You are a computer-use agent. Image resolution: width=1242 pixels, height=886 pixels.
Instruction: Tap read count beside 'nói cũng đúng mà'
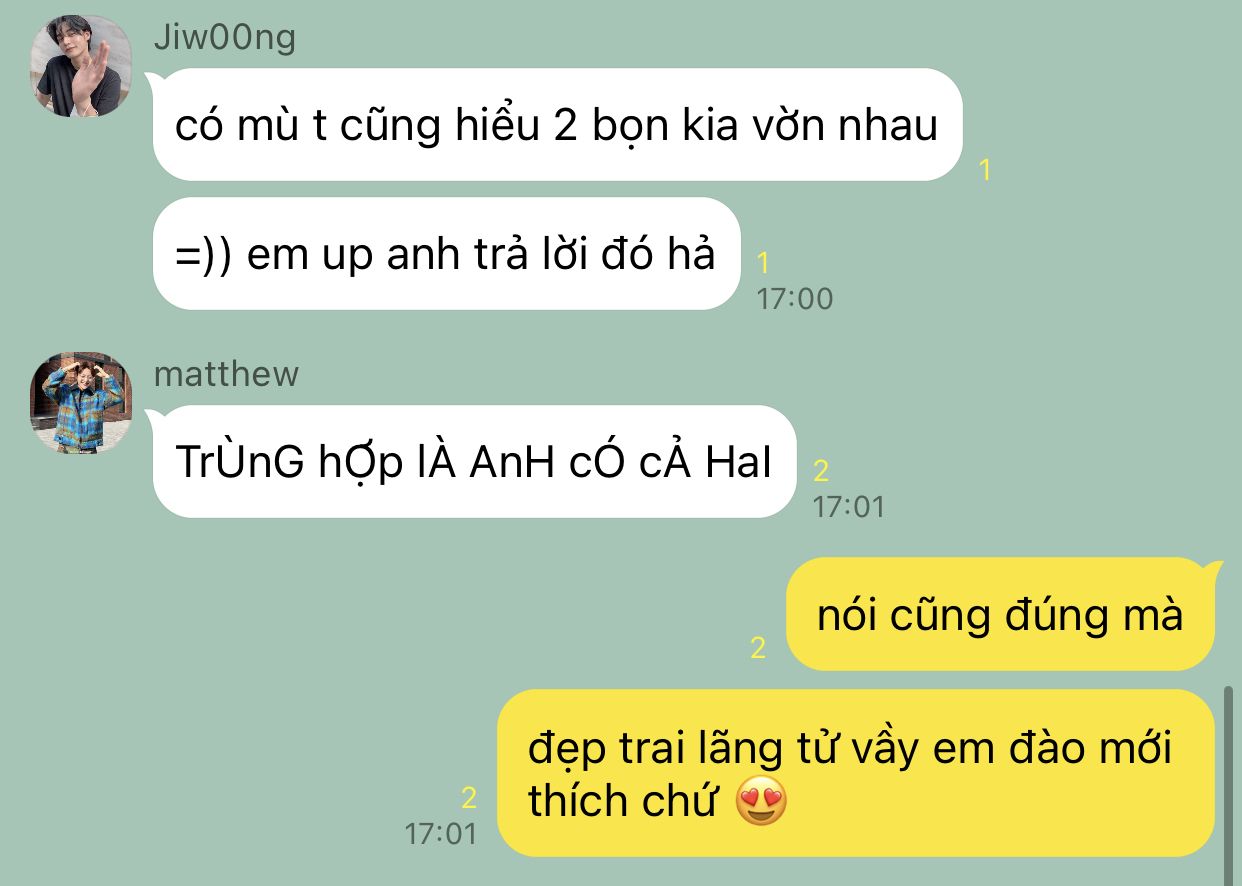click(x=758, y=648)
